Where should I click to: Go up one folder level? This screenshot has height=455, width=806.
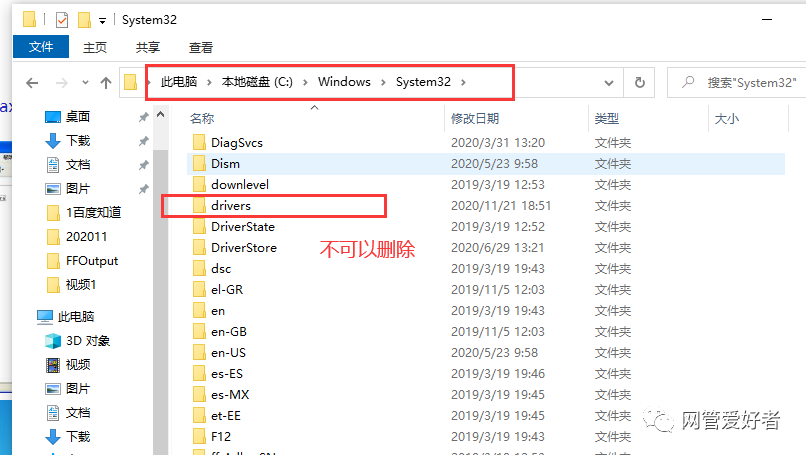pyautogui.click(x=106, y=83)
